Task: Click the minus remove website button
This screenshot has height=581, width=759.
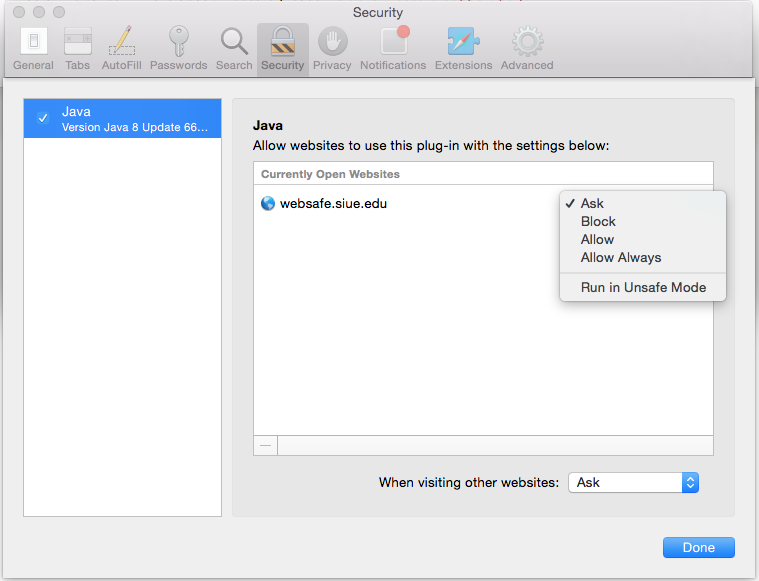Action: 265,445
